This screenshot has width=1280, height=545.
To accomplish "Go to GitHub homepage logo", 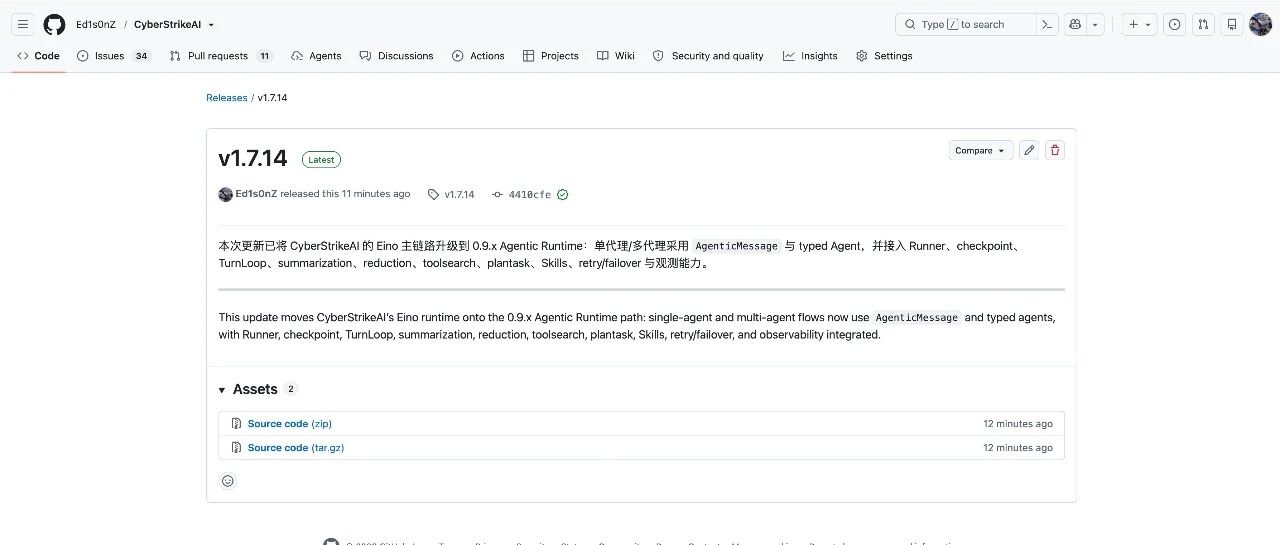I will tap(54, 24).
